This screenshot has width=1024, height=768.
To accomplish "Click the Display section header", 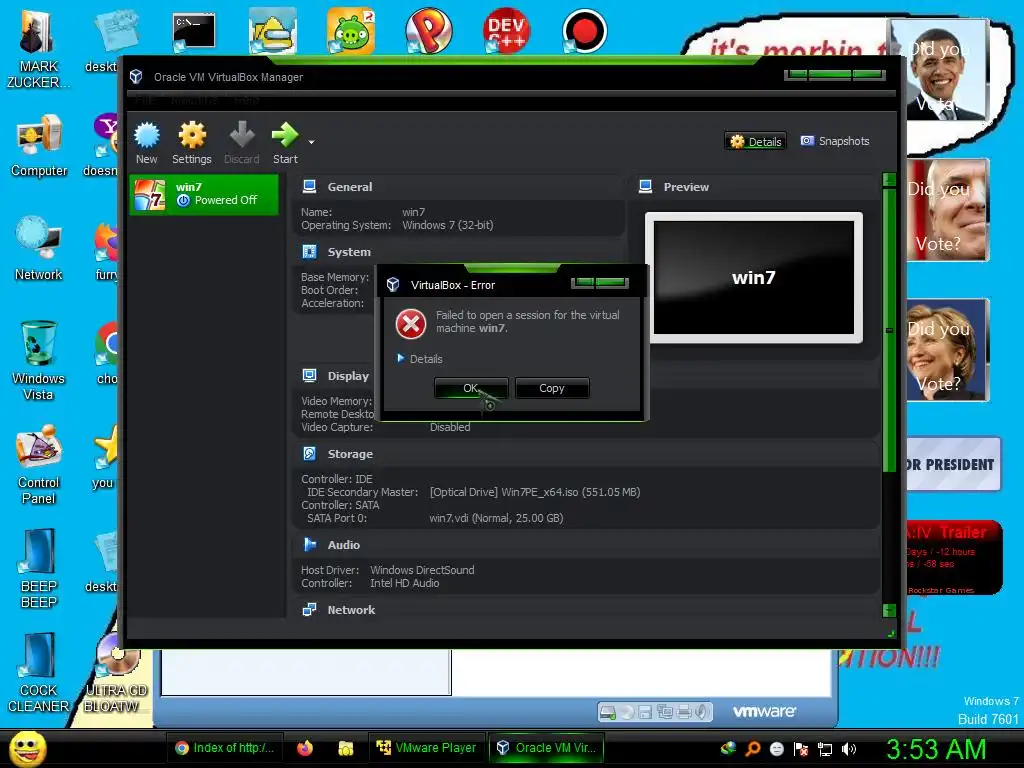I will point(348,376).
